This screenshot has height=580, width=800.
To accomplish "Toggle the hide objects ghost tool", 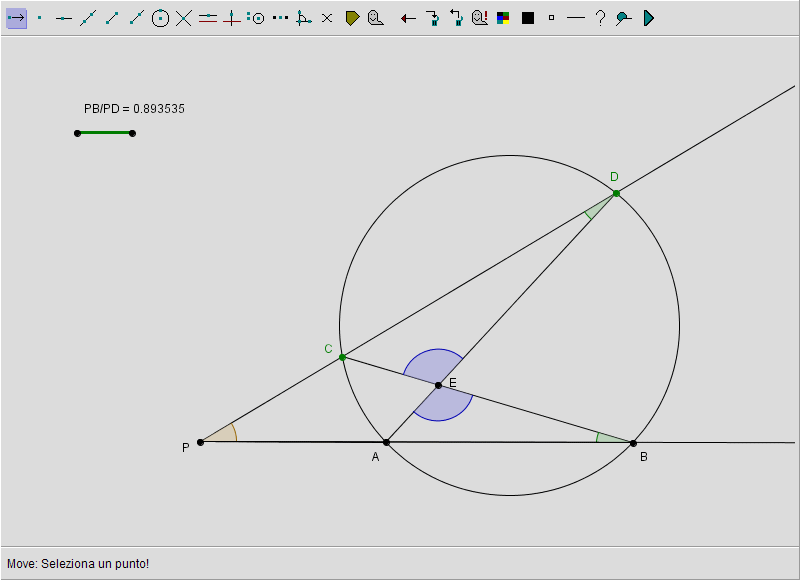I will [375, 18].
